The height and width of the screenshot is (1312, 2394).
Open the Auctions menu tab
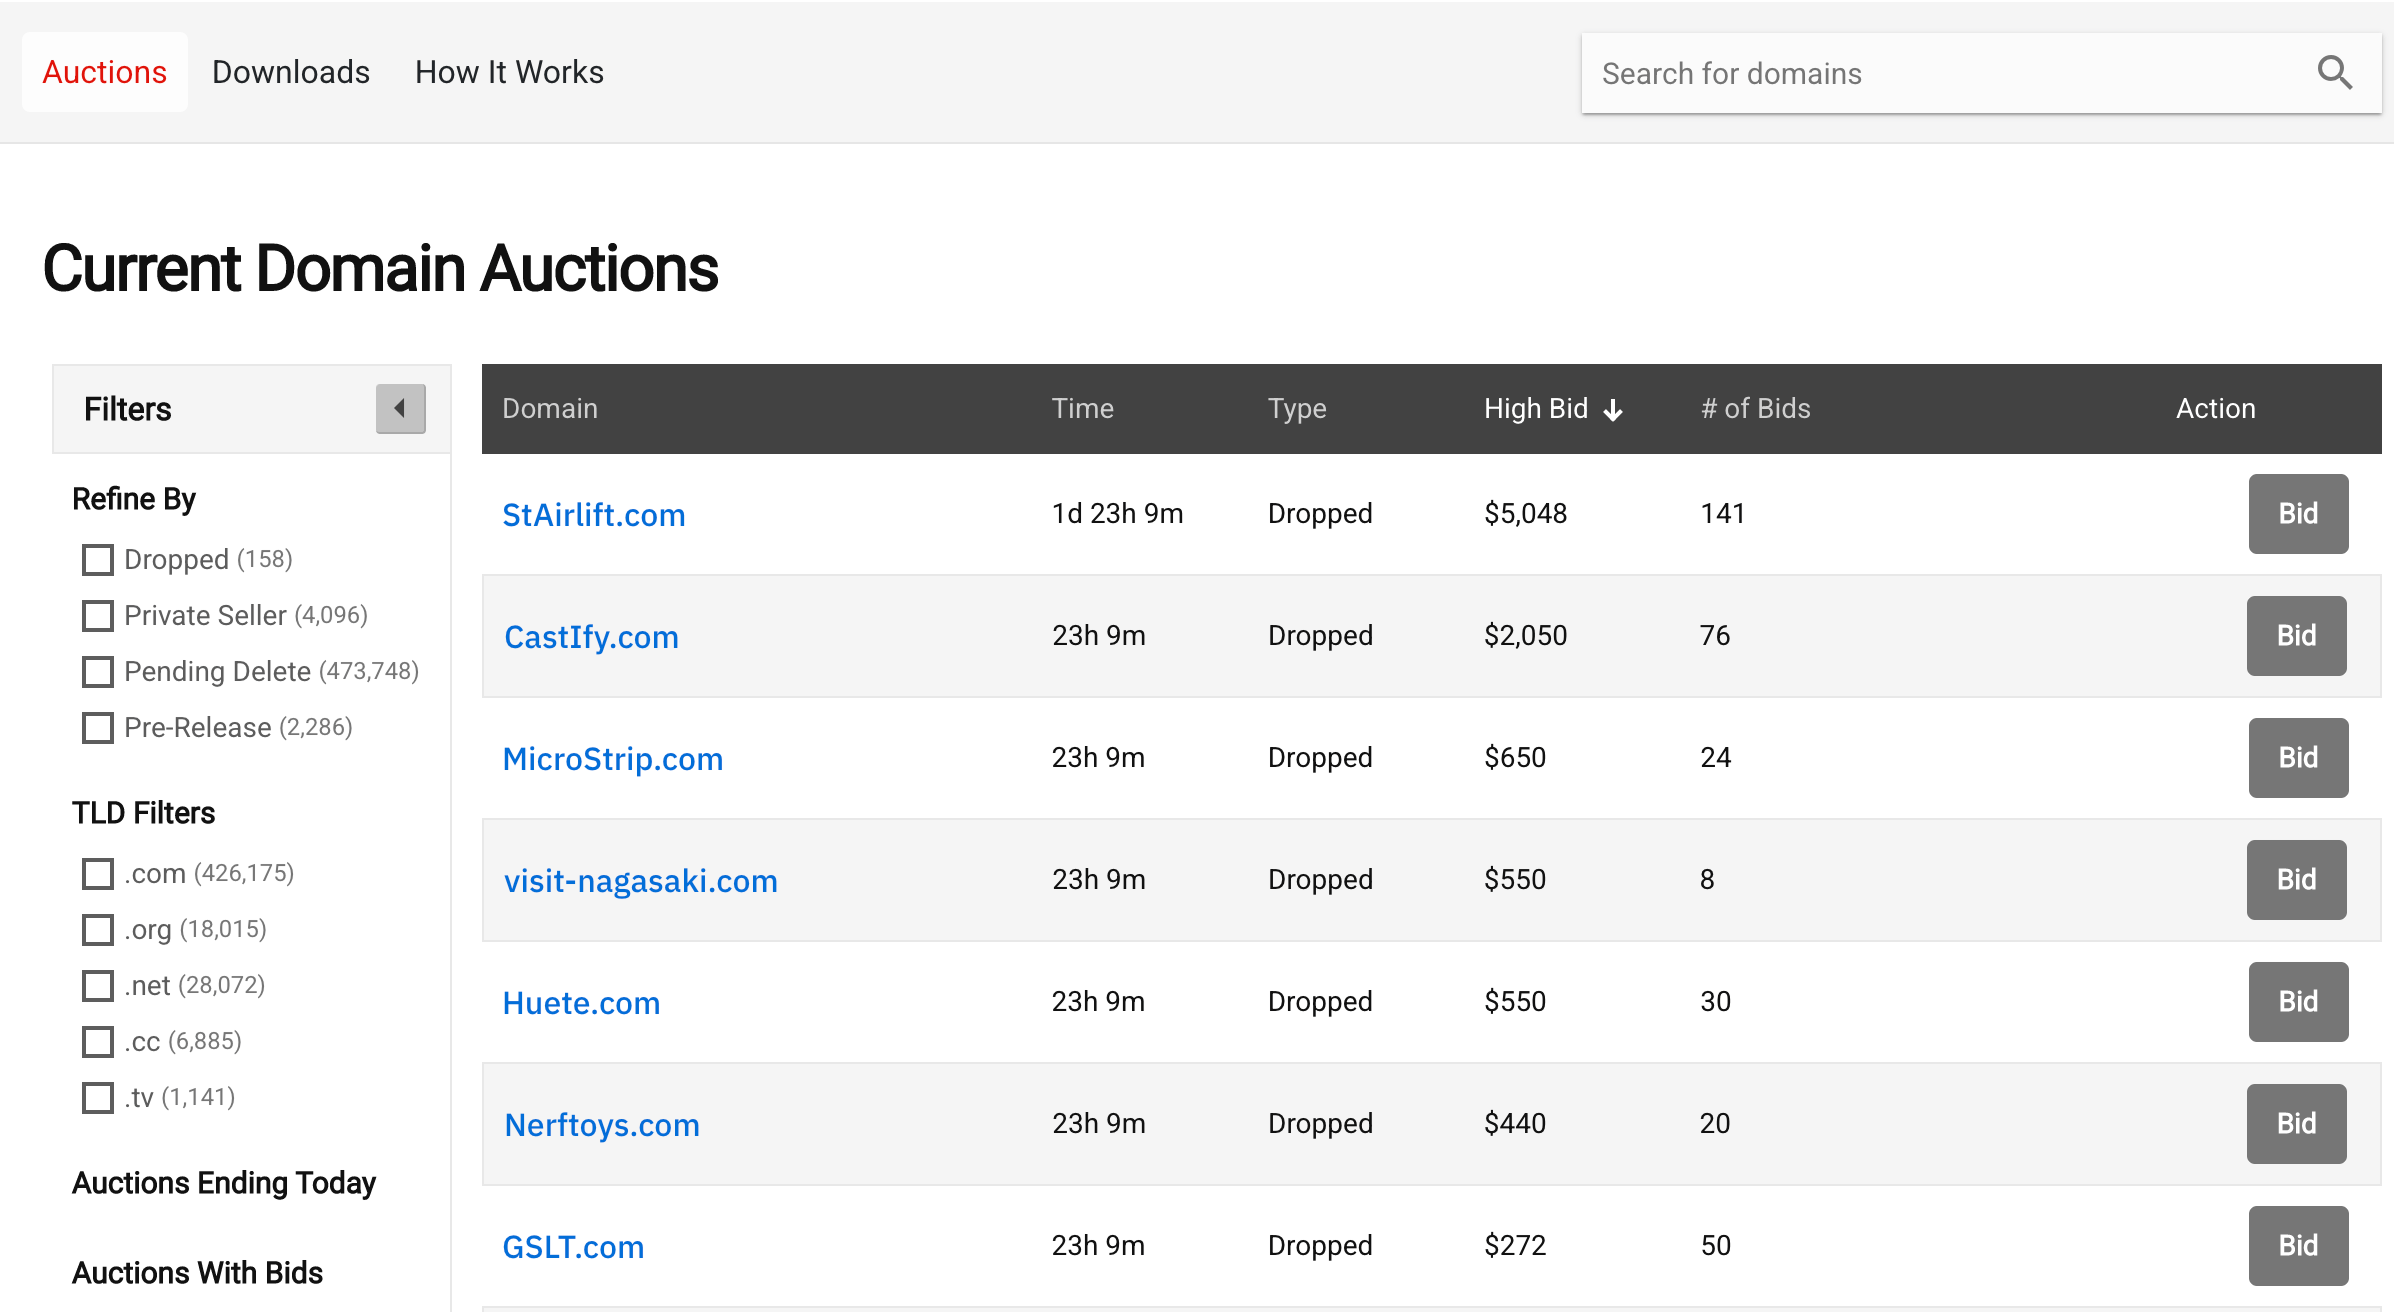pos(103,71)
